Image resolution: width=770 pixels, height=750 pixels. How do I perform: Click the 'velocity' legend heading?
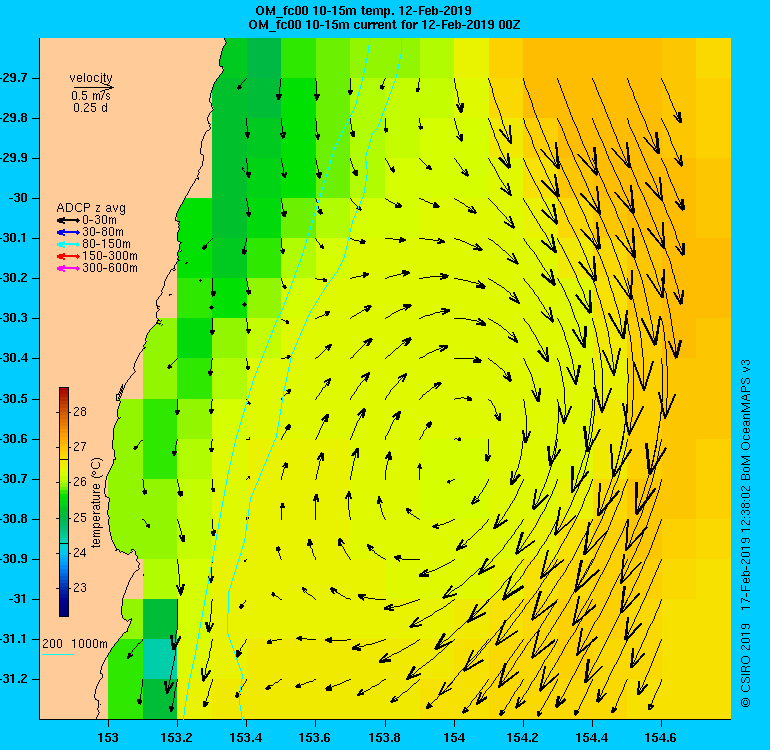tap(91, 78)
